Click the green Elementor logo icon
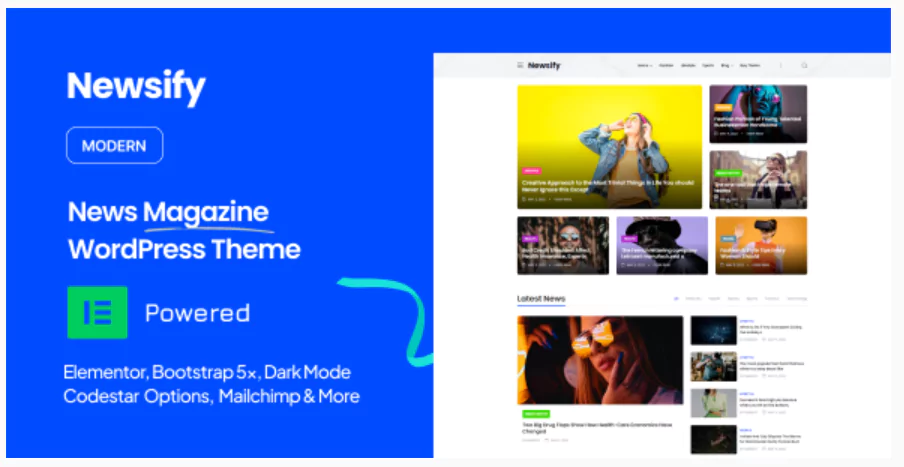 pyautogui.click(x=97, y=312)
